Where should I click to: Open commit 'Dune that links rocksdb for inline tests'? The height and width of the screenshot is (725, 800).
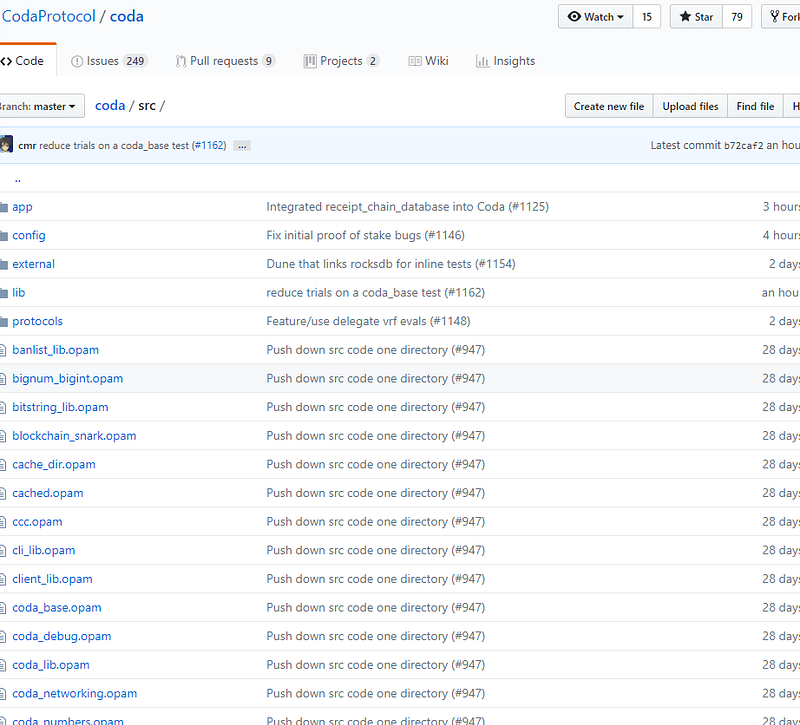click(x=391, y=264)
